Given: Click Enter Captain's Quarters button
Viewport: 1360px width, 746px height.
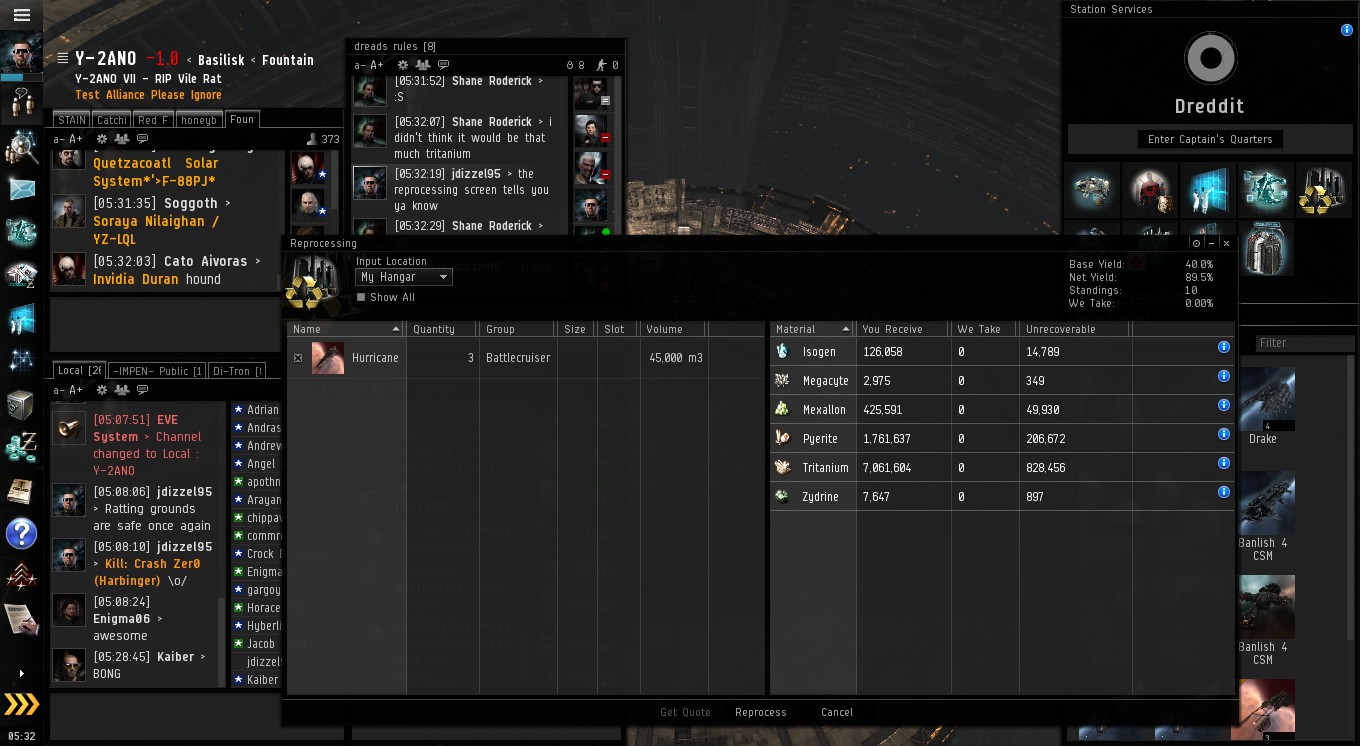Looking at the screenshot, I should (1210, 139).
